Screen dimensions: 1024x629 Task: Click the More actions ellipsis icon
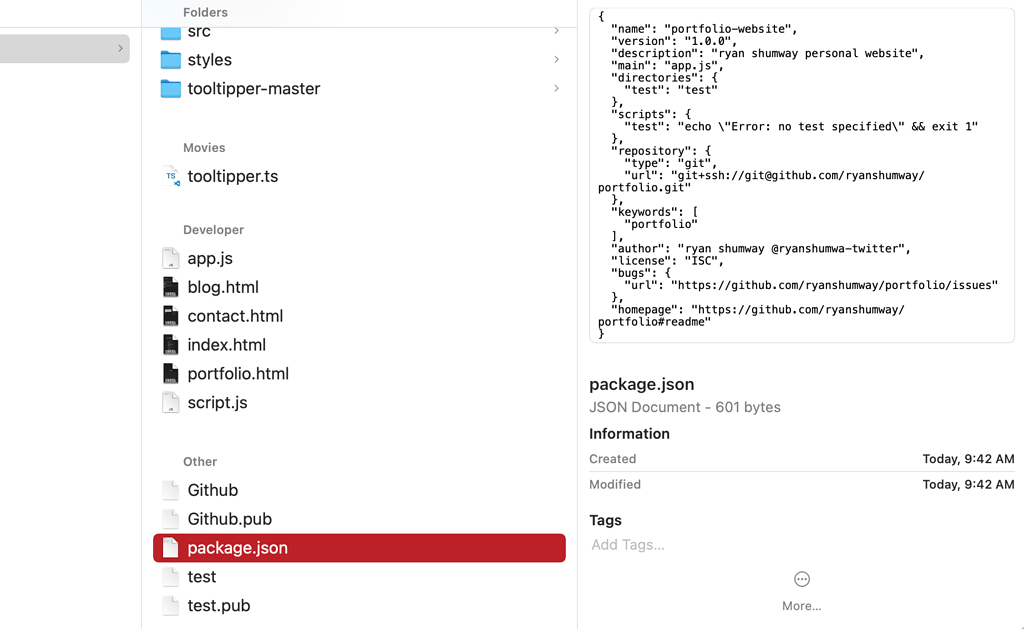click(x=801, y=579)
